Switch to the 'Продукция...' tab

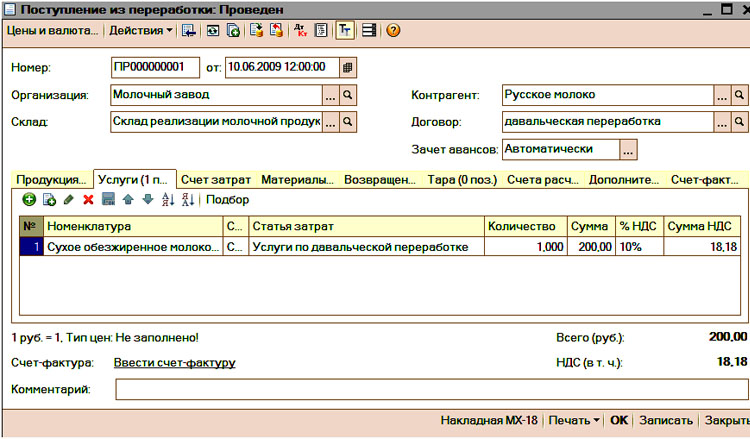pos(51,180)
